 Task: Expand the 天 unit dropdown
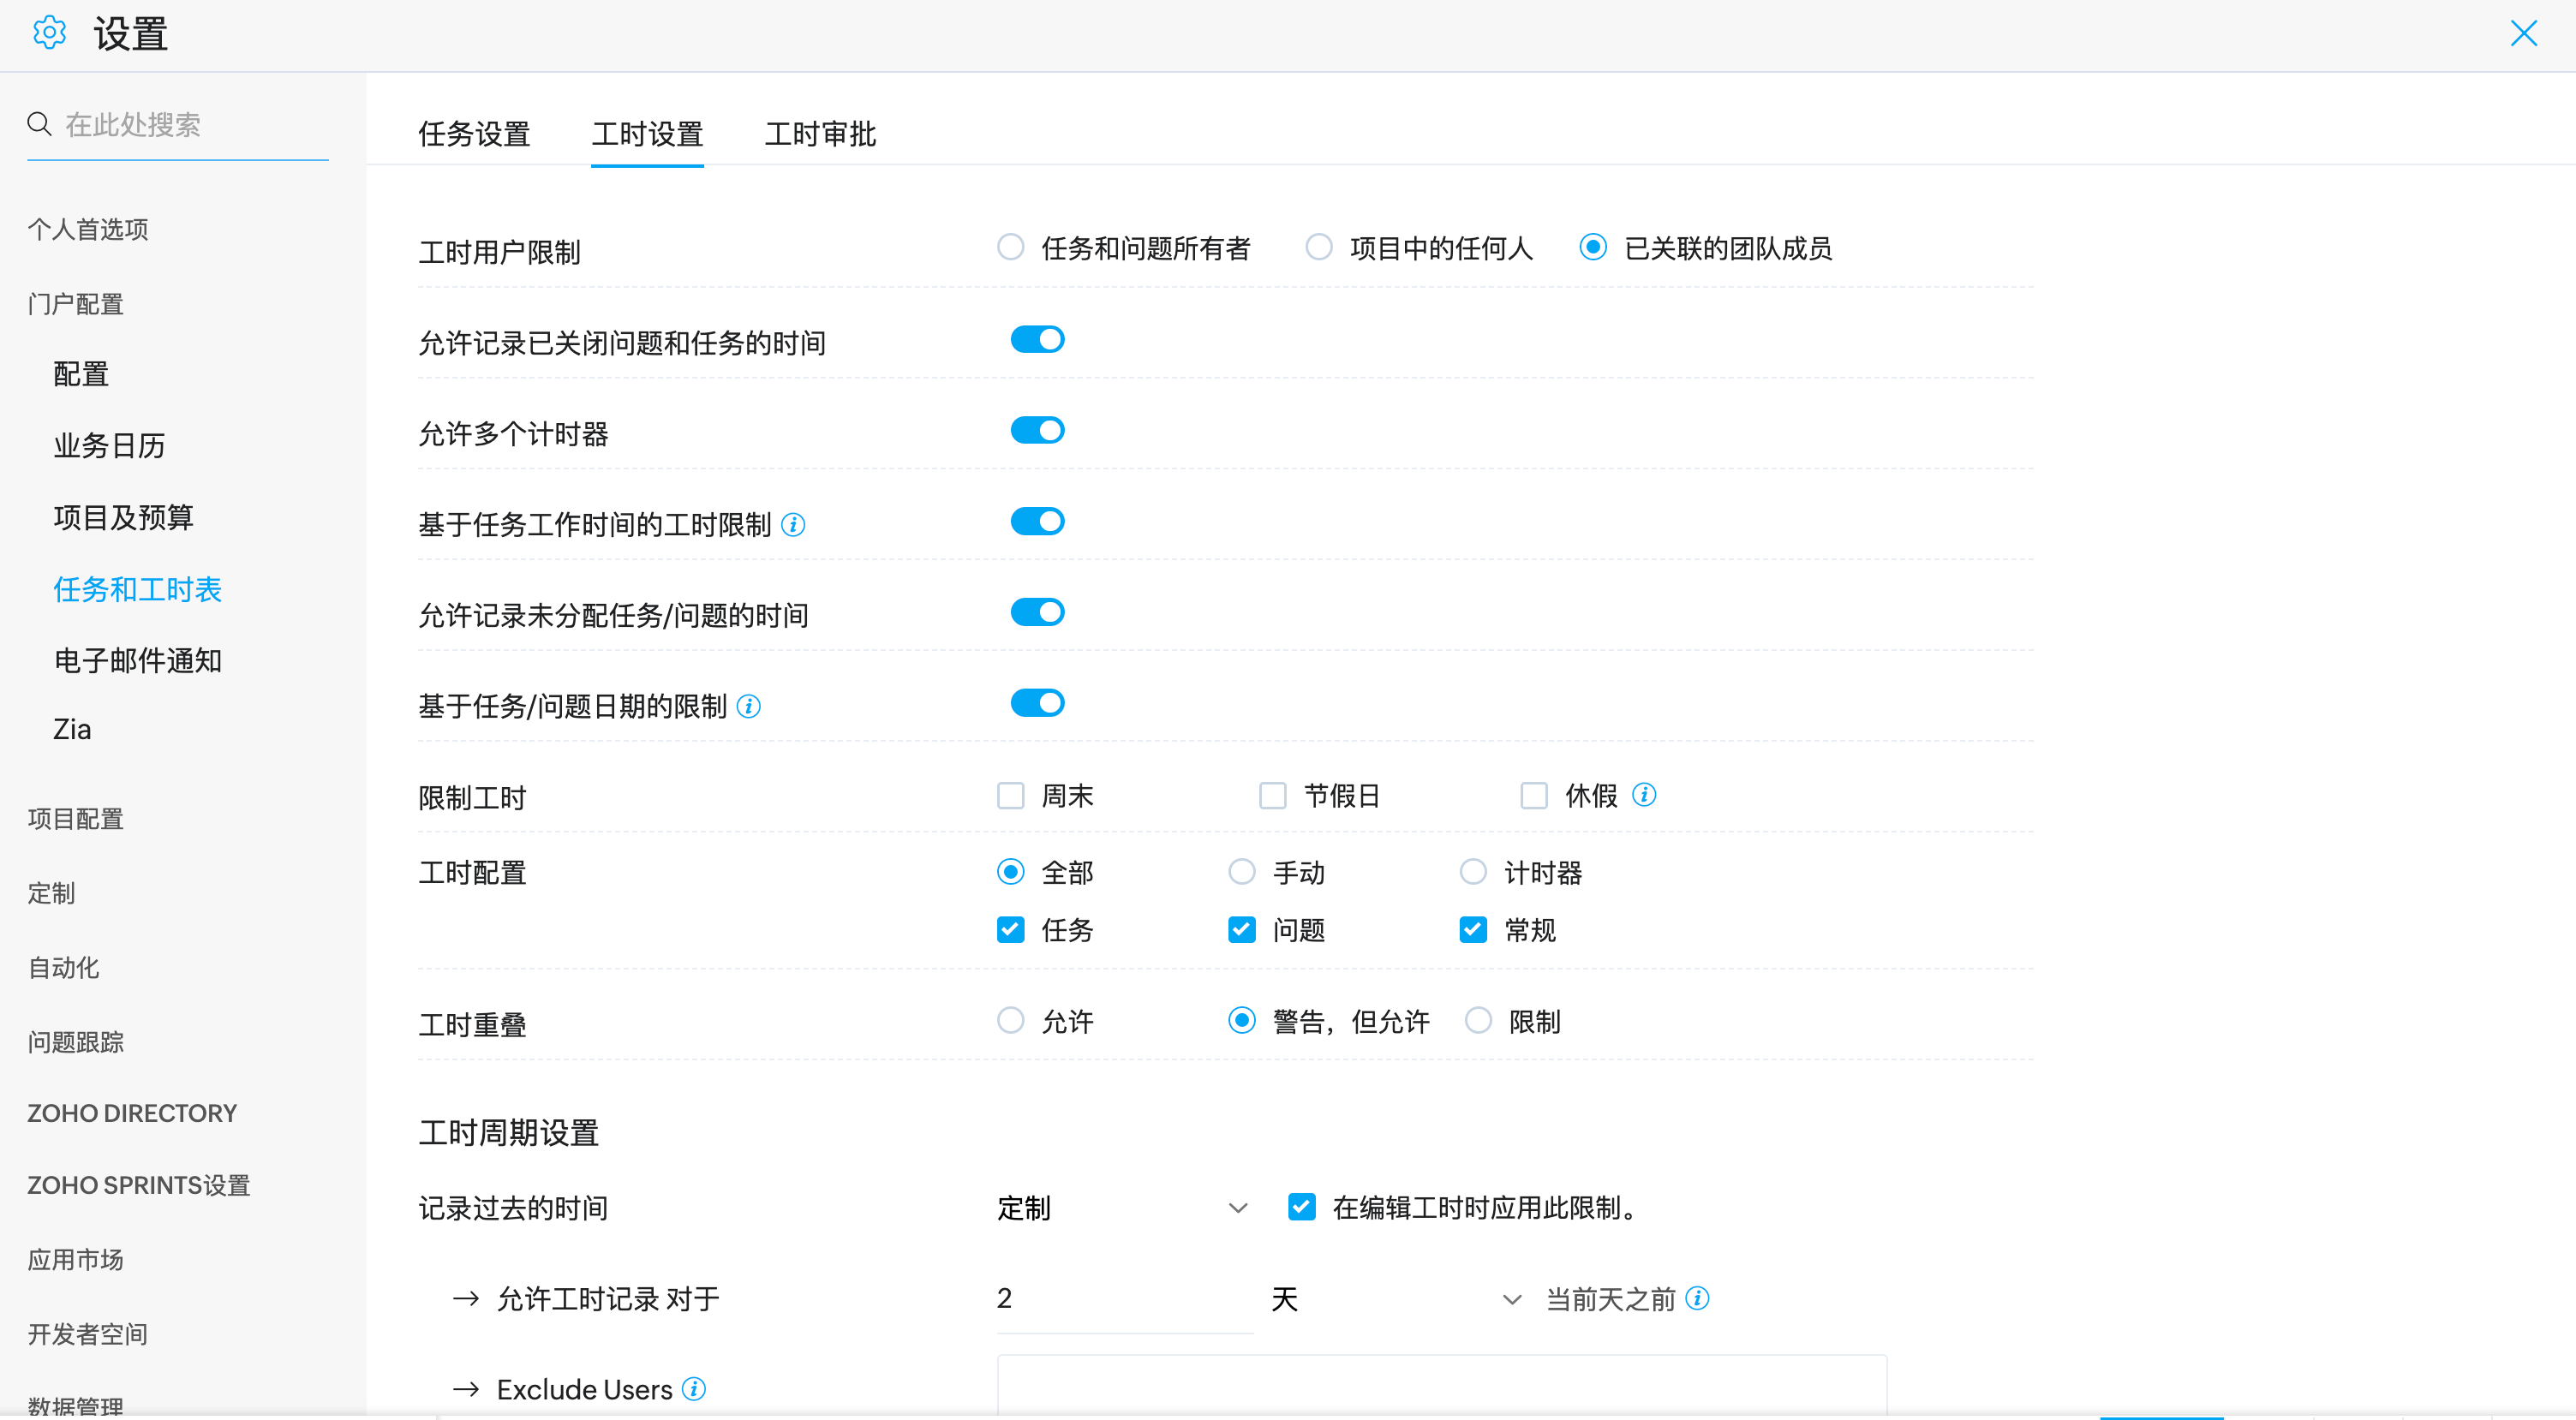(1395, 1299)
